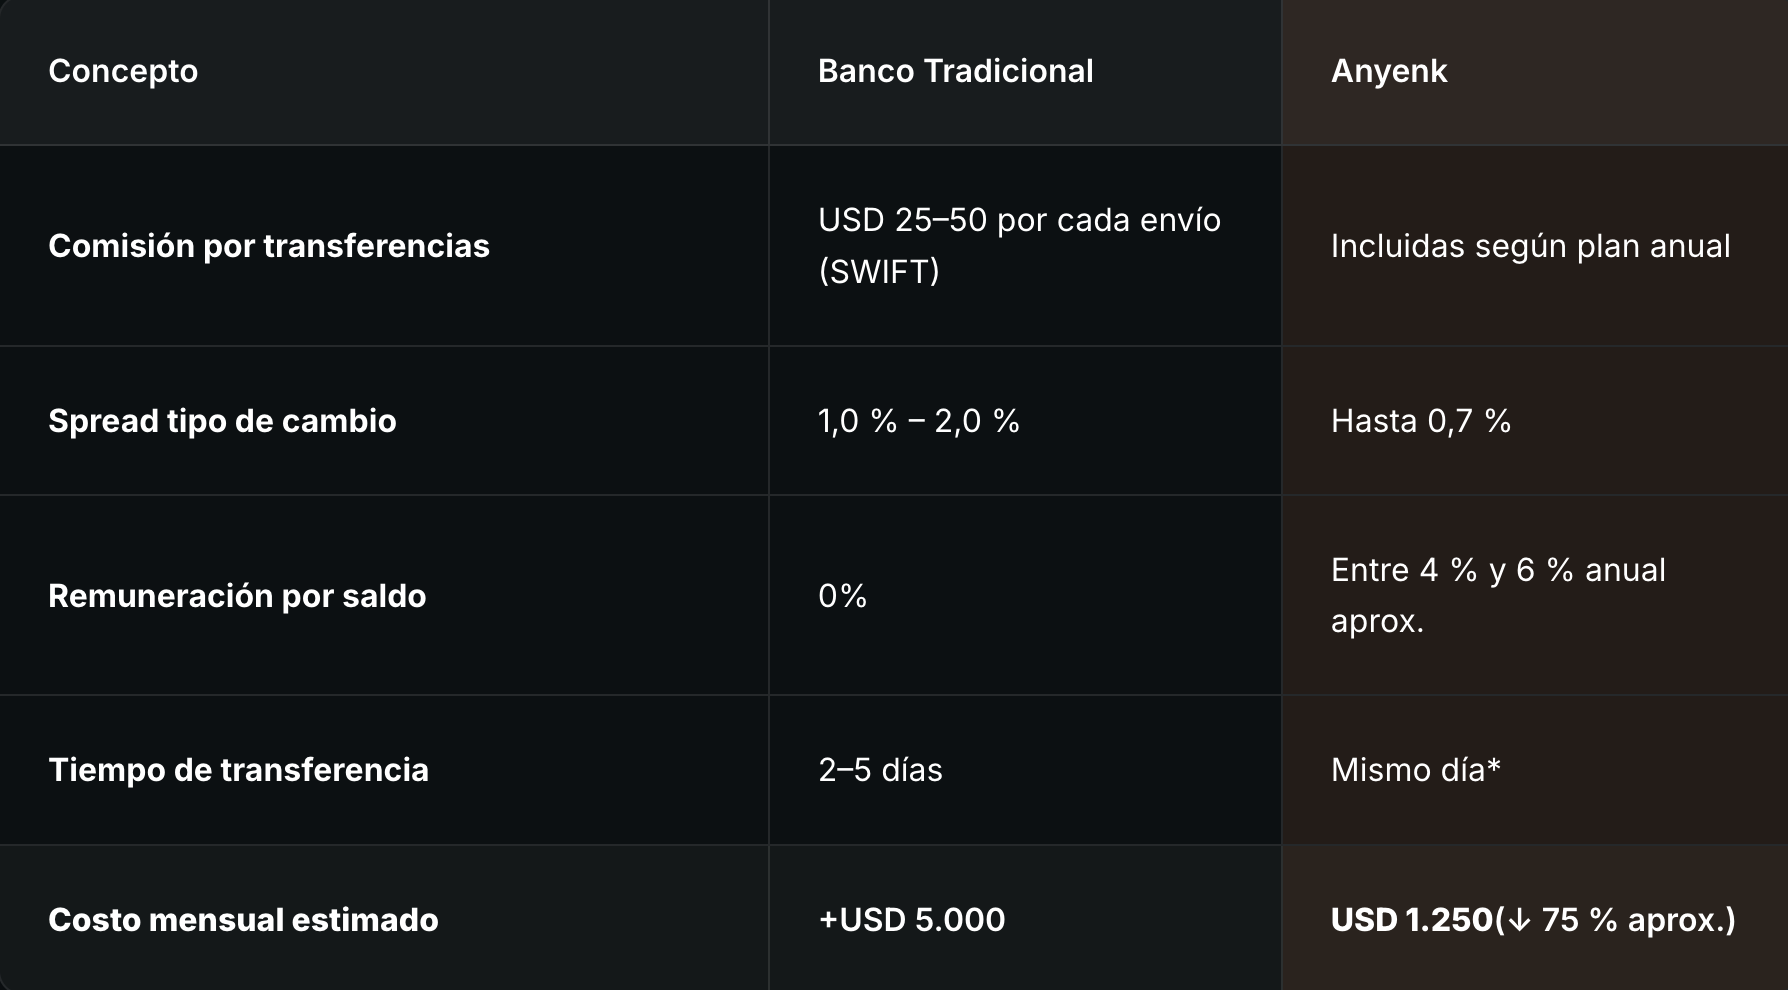This screenshot has width=1788, height=990.
Task: Click the +USD 5.000 value
Action: (x=911, y=920)
